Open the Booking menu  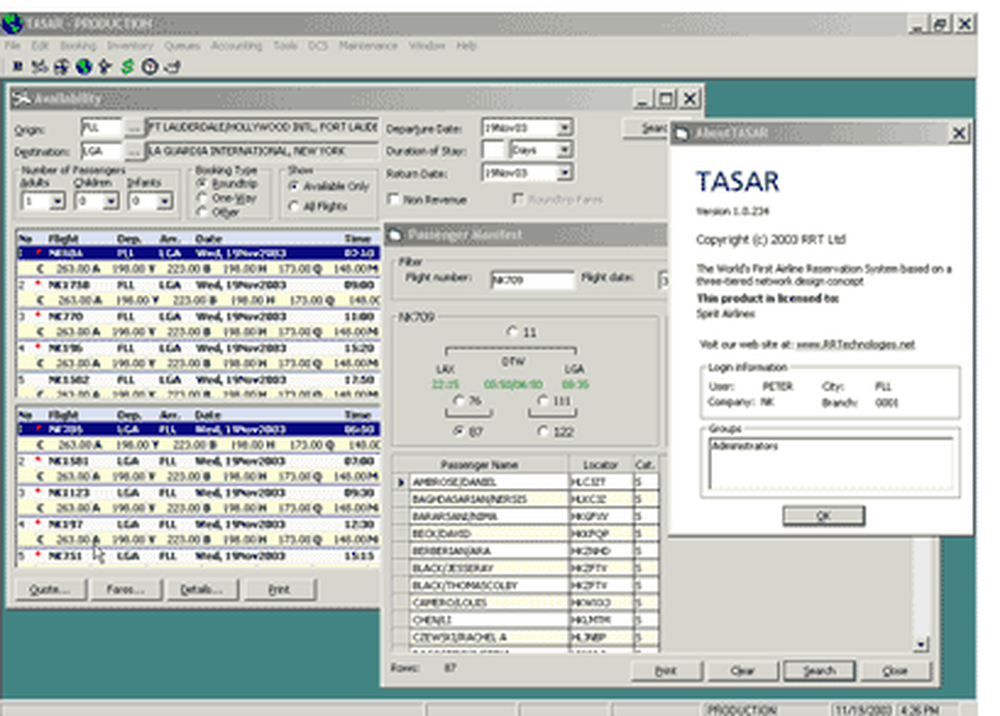click(x=78, y=46)
